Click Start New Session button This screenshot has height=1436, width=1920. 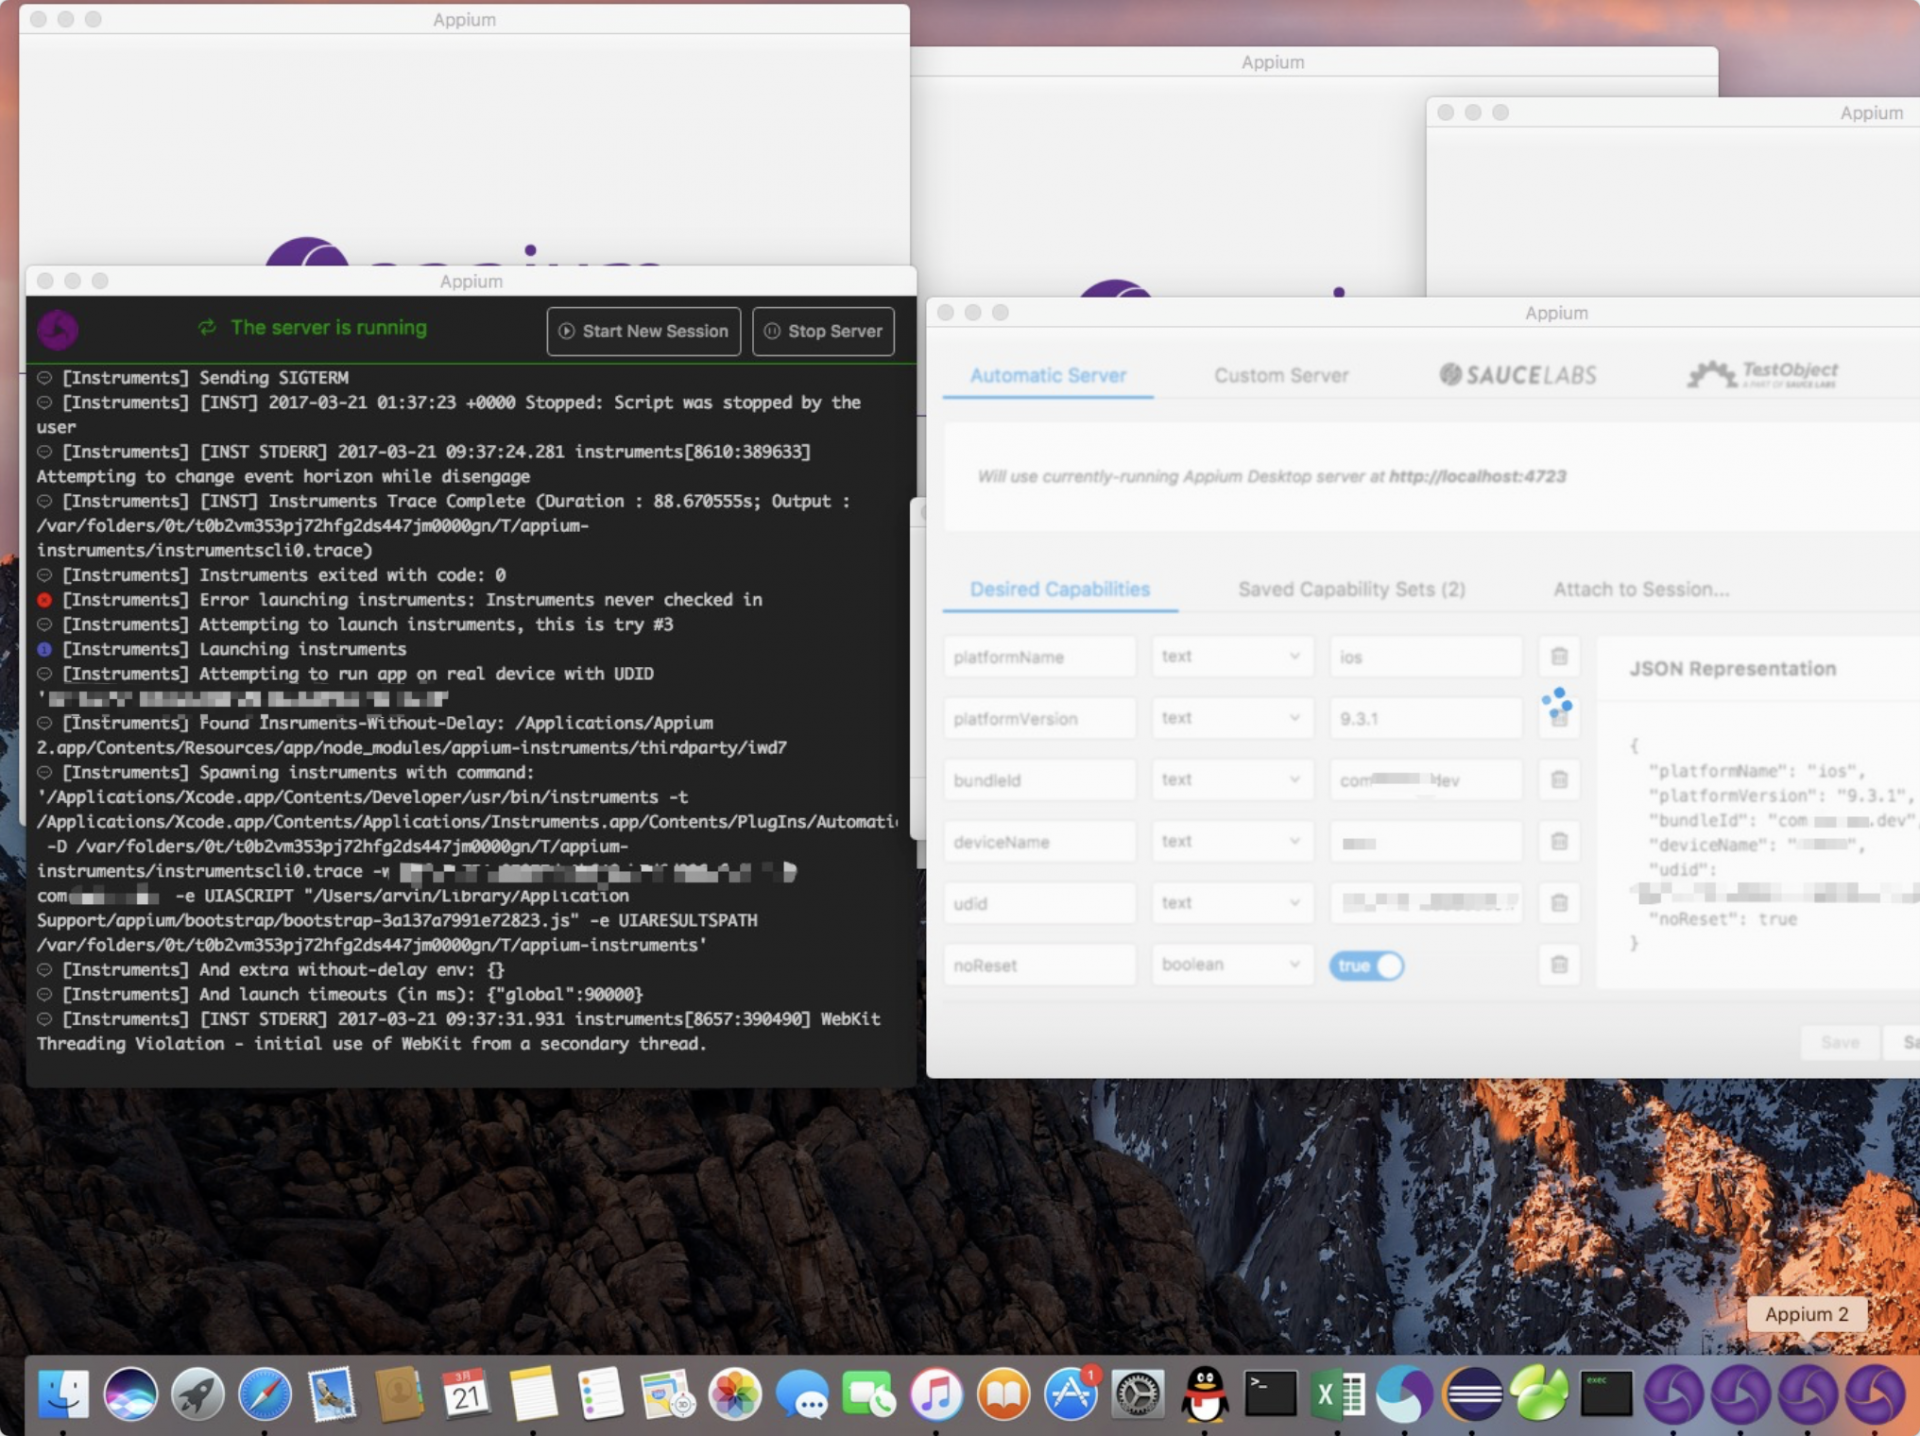tap(644, 331)
